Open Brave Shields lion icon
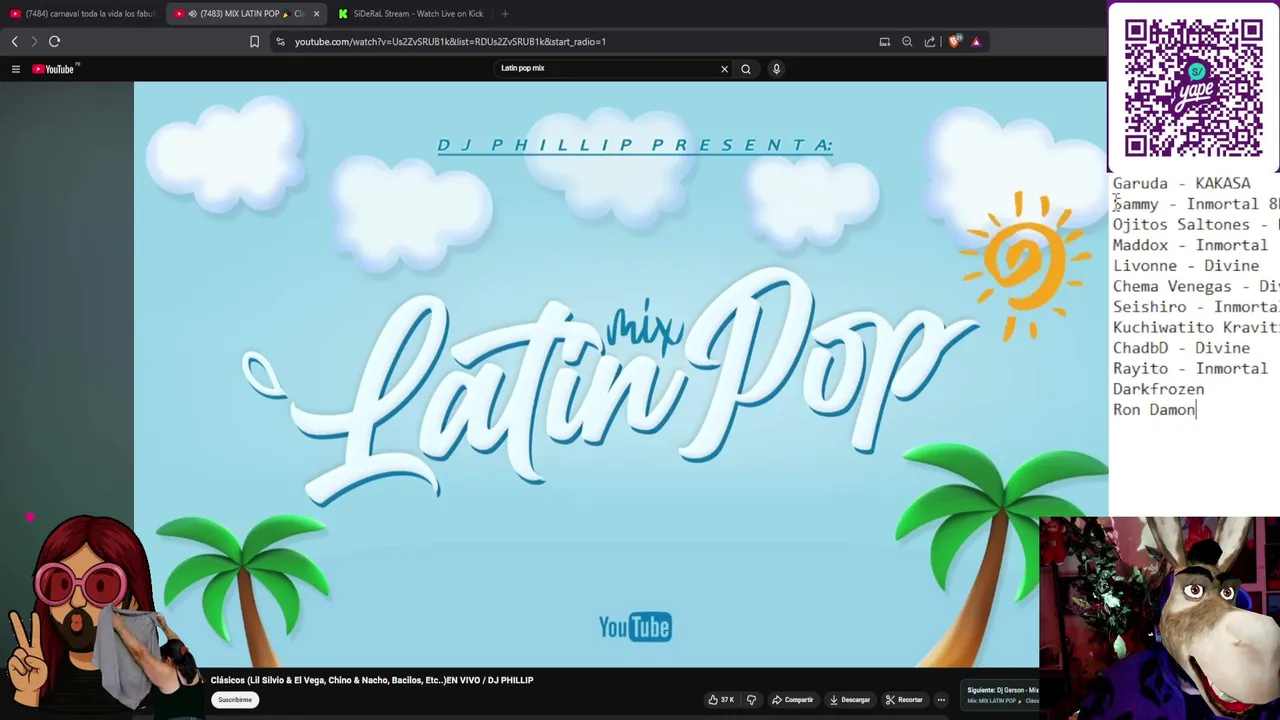Image resolution: width=1280 pixels, height=720 pixels. point(954,41)
